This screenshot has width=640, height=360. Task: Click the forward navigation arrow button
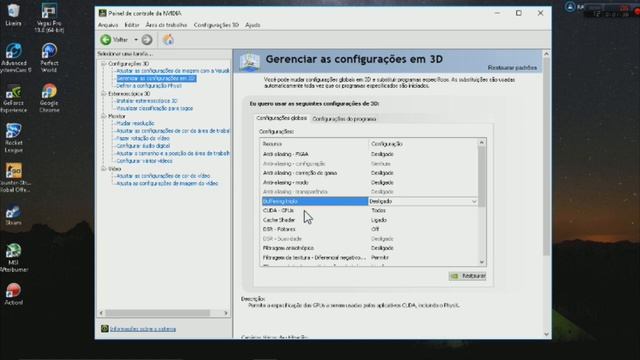click(x=147, y=40)
